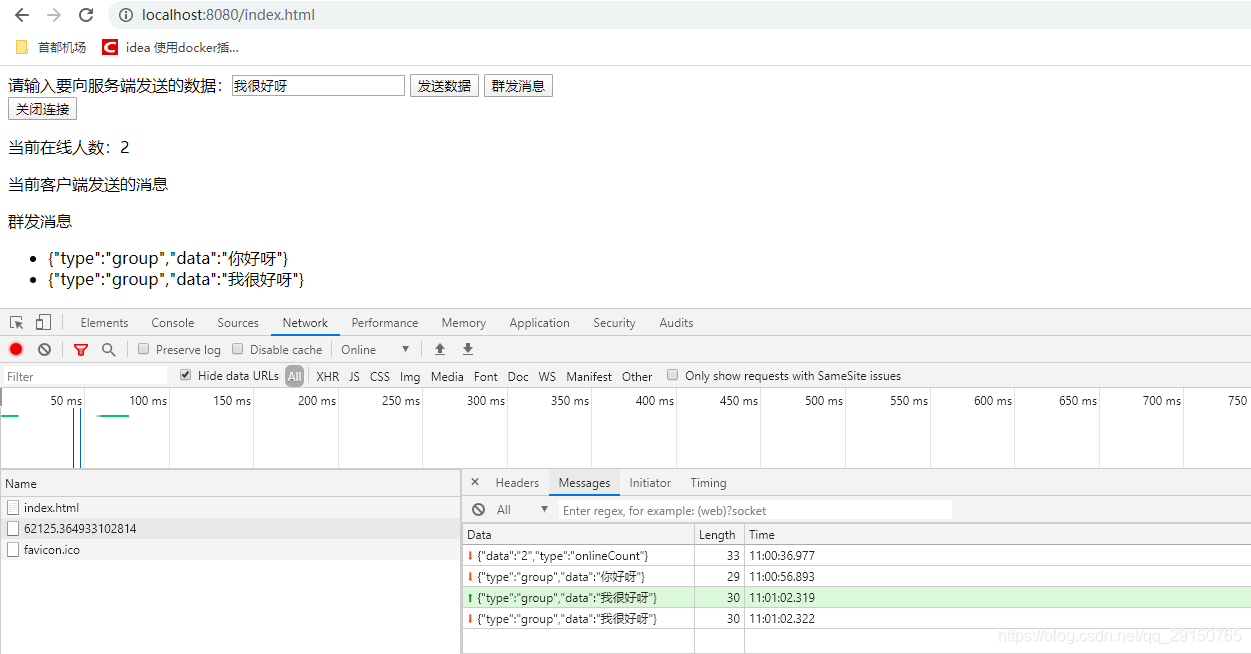Switch to the Sources tab
The width and height of the screenshot is (1251, 654).
click(x=238, y=323)
